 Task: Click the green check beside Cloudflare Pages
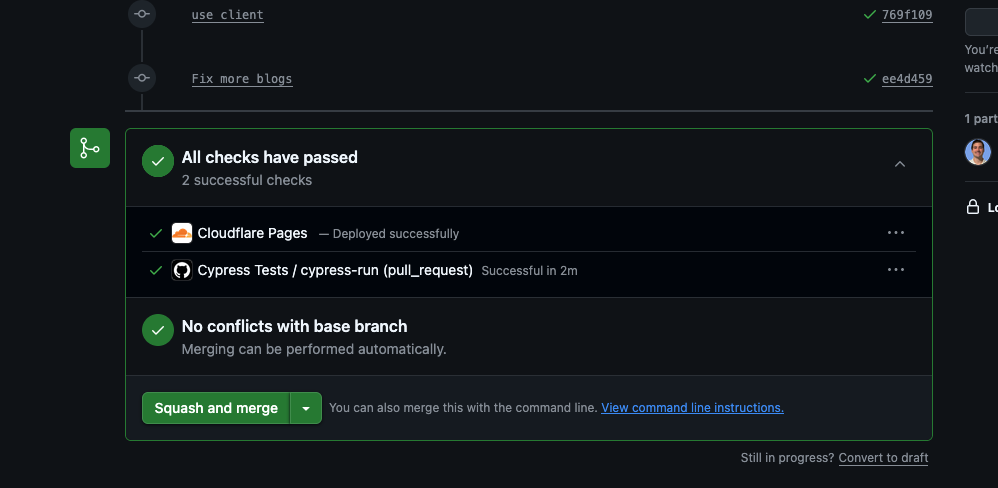pos(156,234)
